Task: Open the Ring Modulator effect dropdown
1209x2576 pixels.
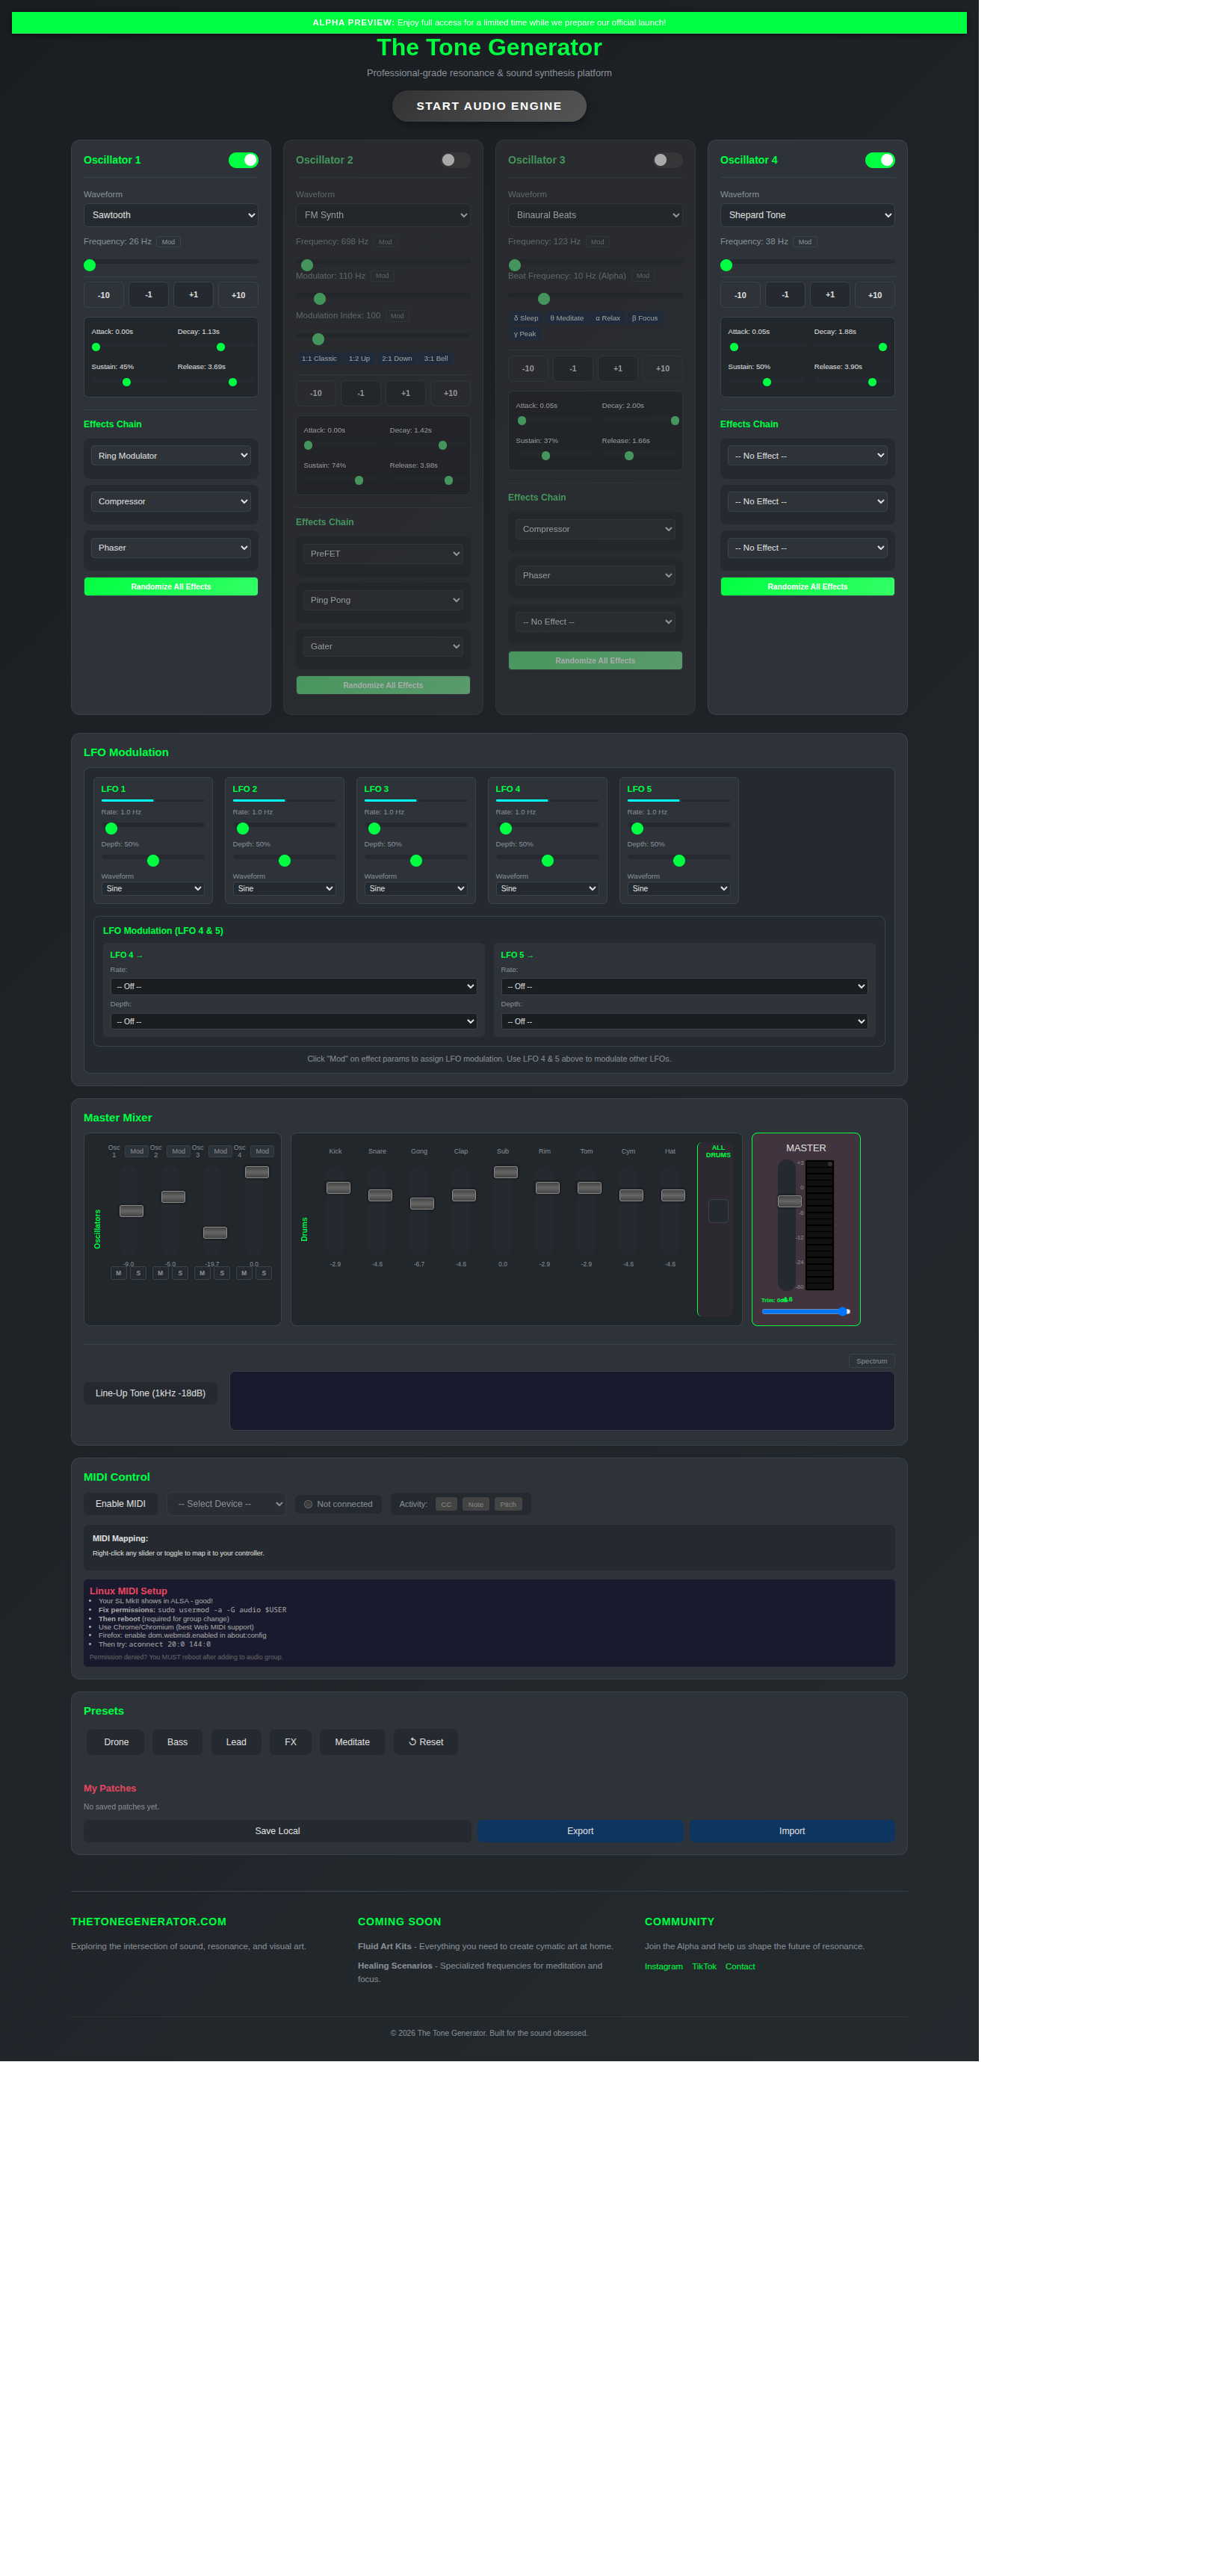Action: 170,456
